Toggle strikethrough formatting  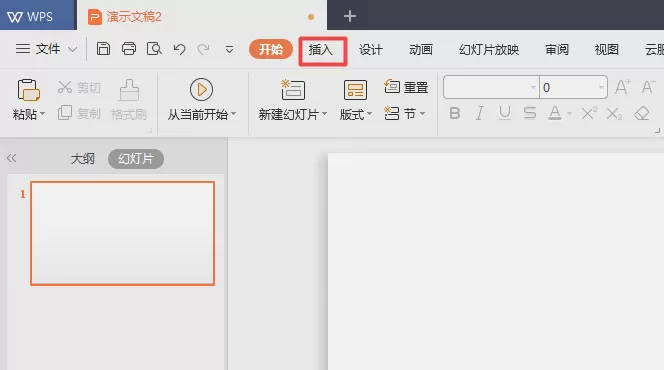(x=530, y=113)
